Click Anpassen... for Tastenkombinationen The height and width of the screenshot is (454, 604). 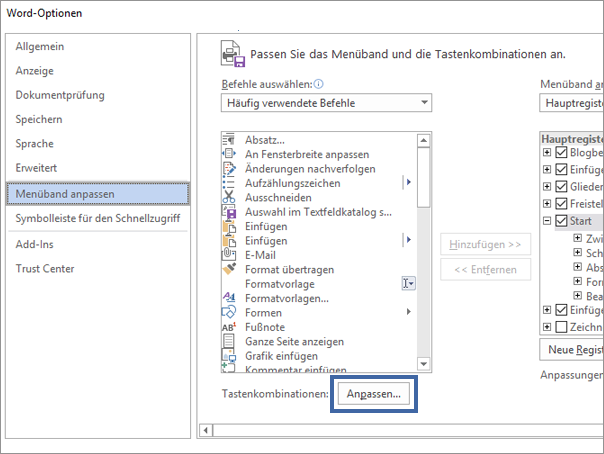pyautogui.click(x=374, y=394)
